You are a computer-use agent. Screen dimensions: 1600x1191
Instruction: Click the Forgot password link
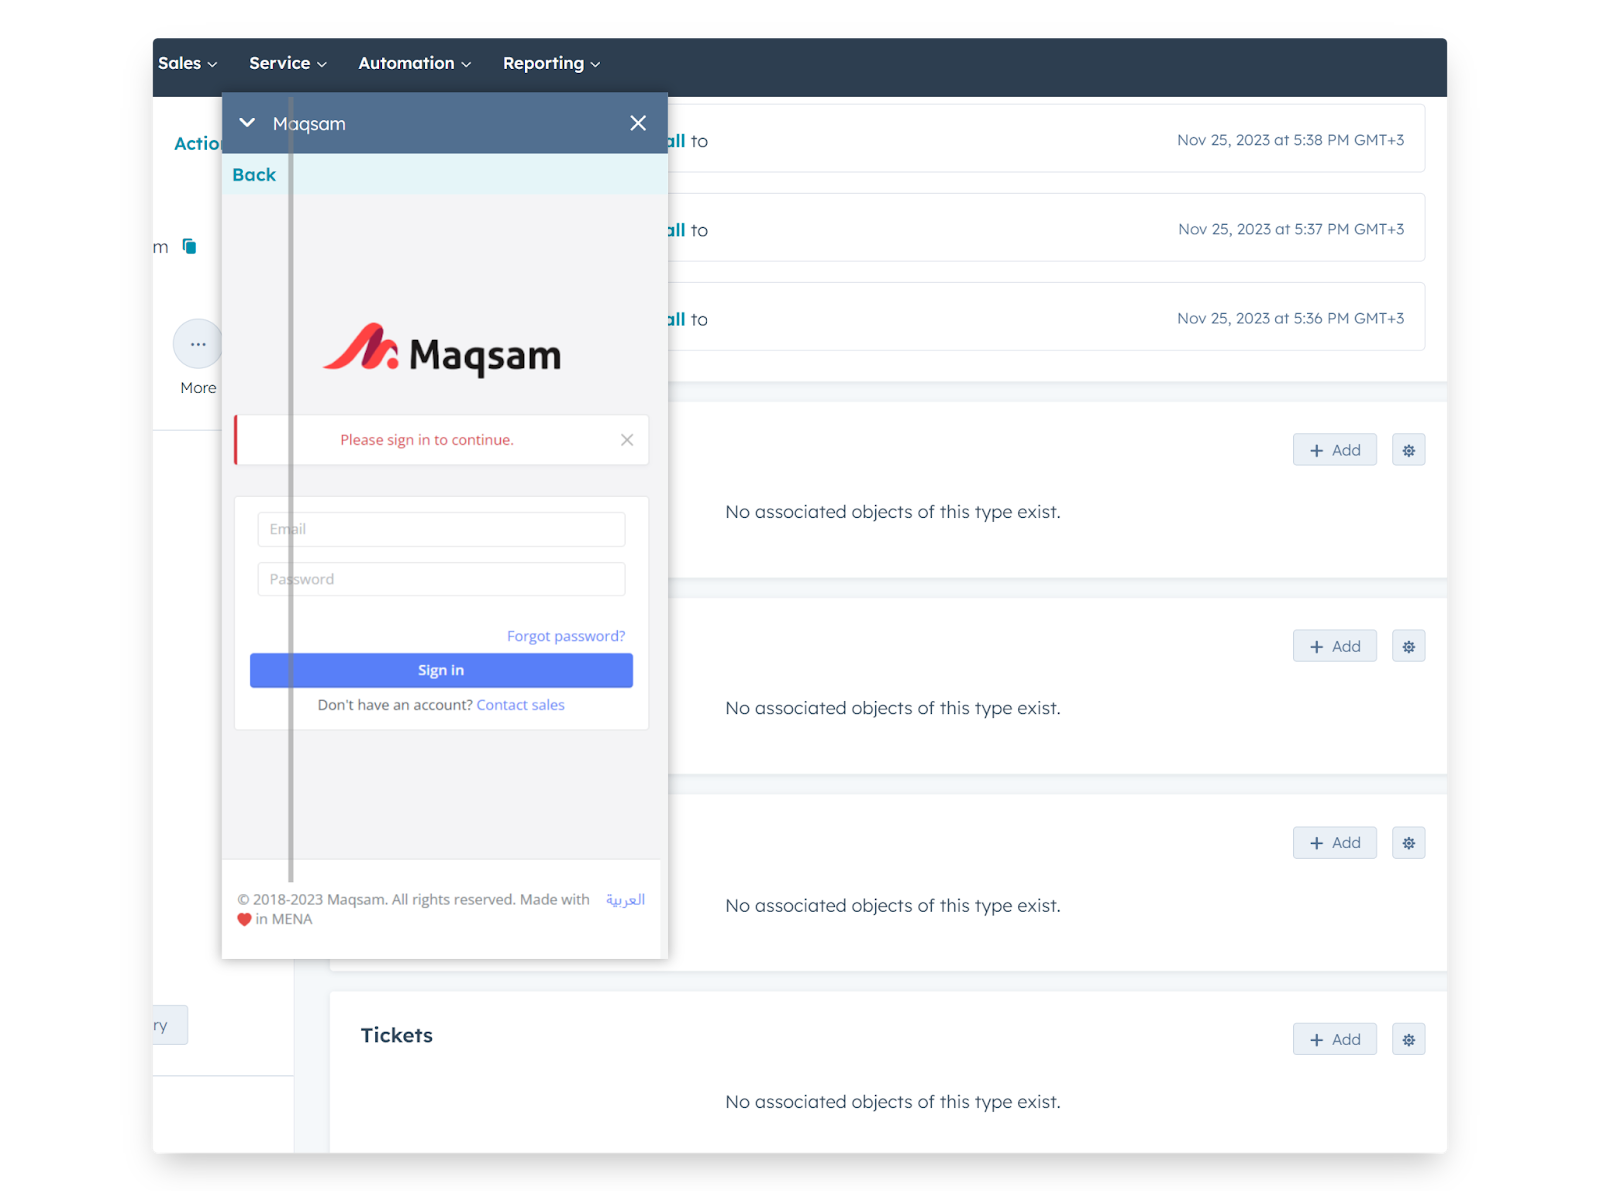point(565,636)
